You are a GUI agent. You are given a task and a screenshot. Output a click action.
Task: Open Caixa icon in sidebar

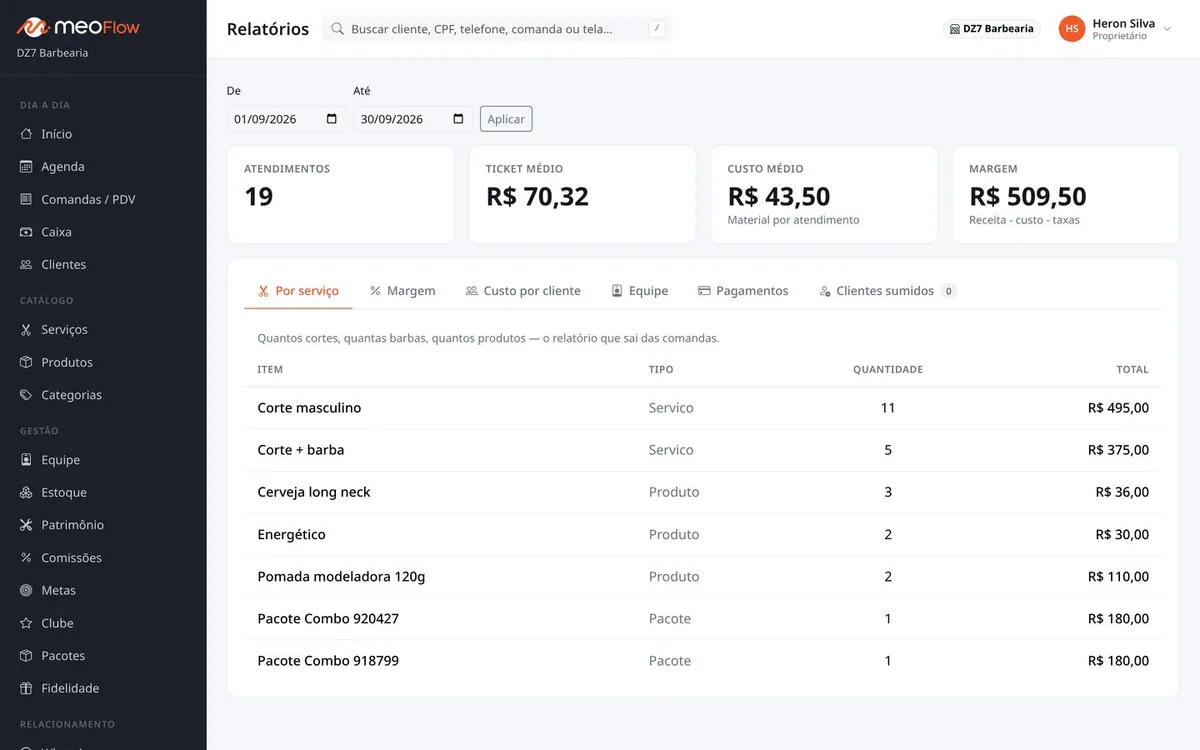point(26,232)
